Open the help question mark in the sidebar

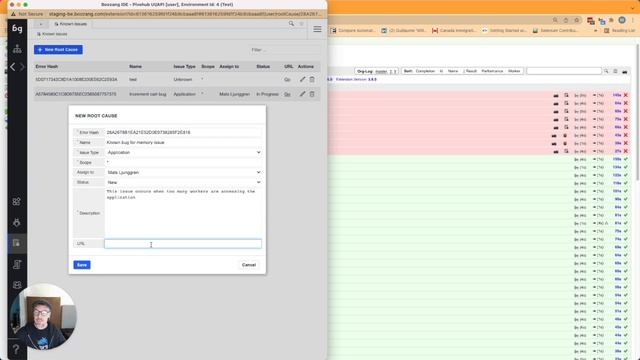click(16, 349)
